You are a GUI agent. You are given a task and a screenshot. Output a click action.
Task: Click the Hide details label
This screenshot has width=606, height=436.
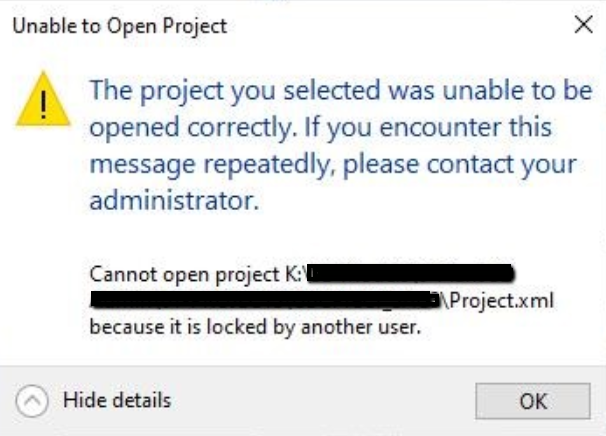117,401
